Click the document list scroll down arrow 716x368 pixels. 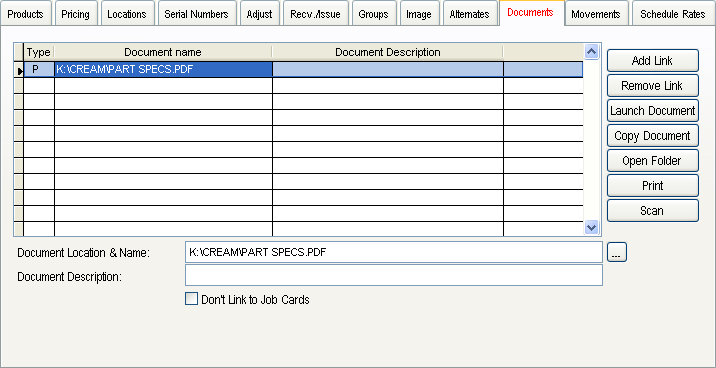[591, 226]
